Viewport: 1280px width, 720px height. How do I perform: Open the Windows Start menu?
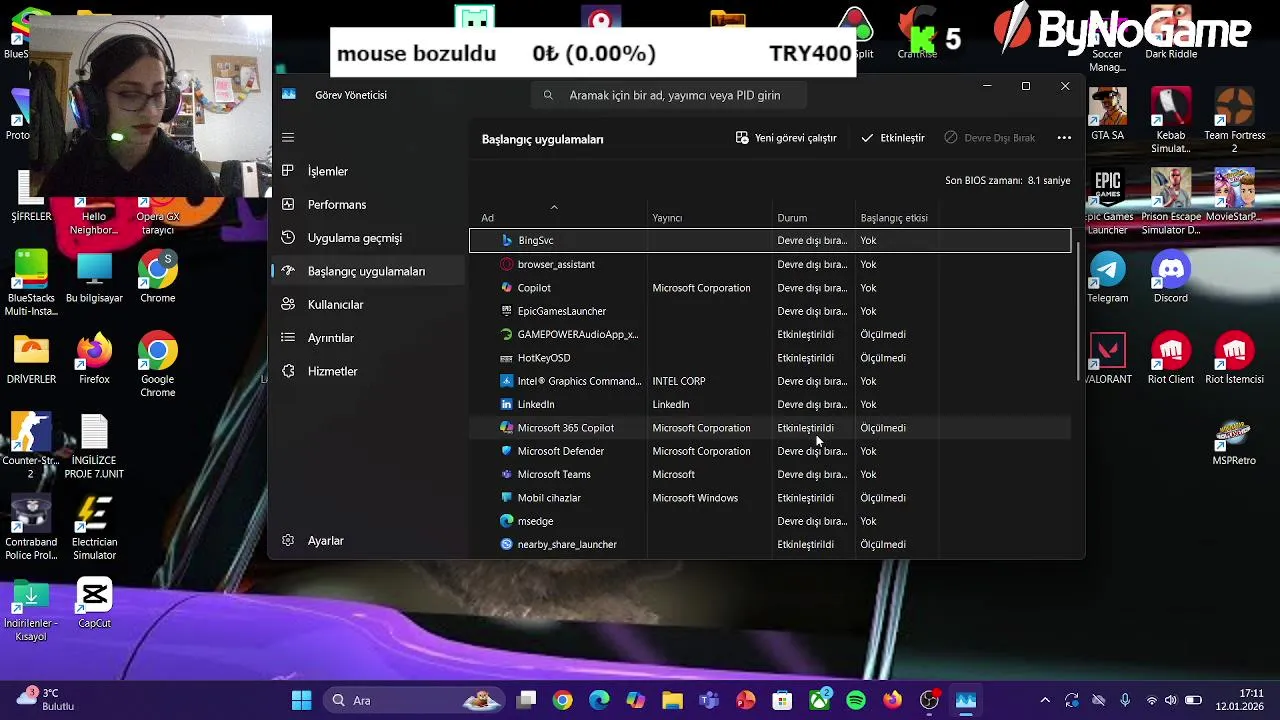(301, 700)
